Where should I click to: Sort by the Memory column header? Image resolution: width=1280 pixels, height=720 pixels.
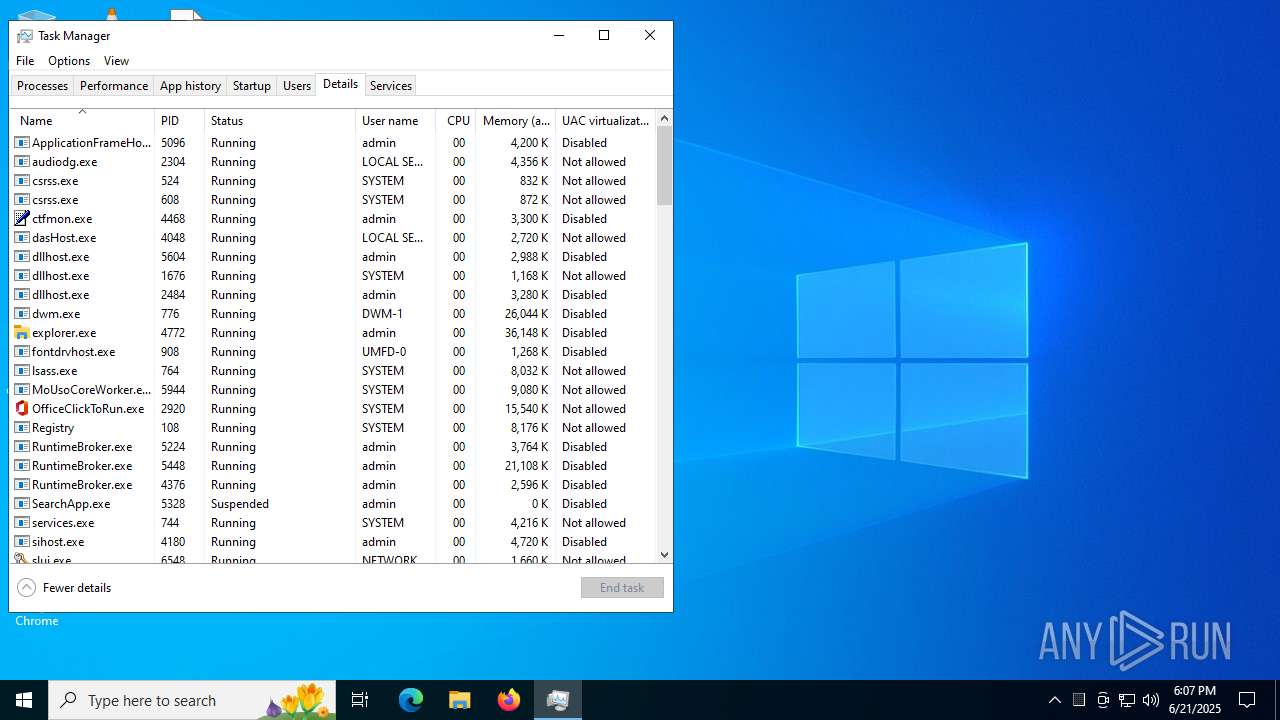coord(516,120)
